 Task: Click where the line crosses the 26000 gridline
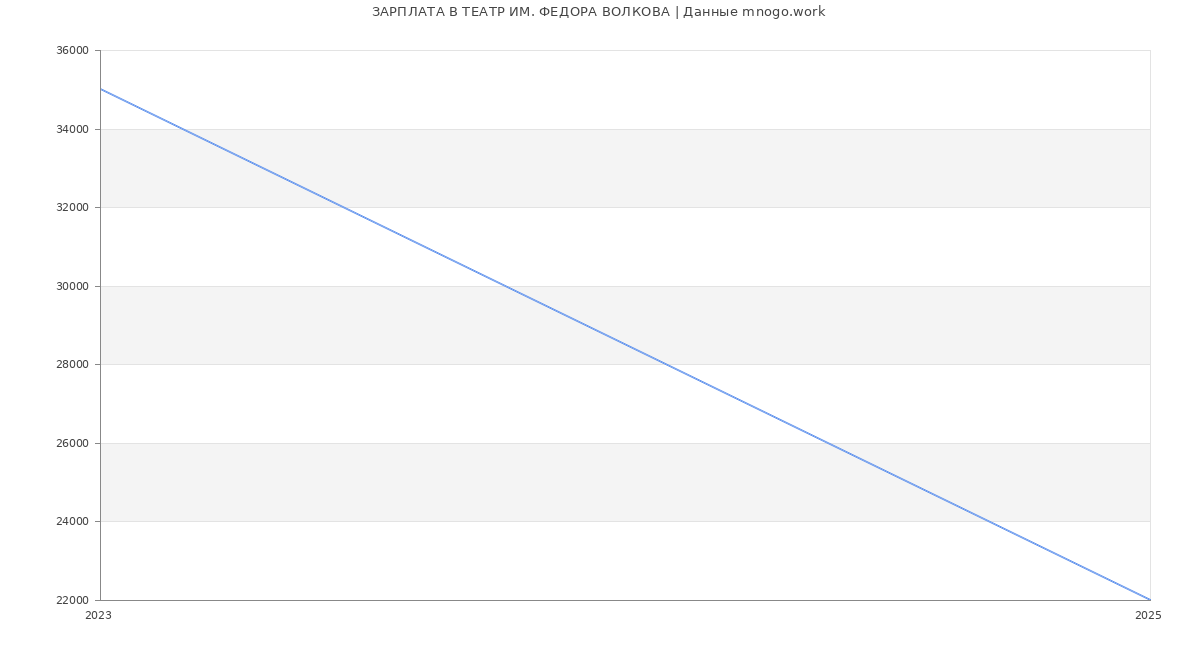click(x=827, y=443)
